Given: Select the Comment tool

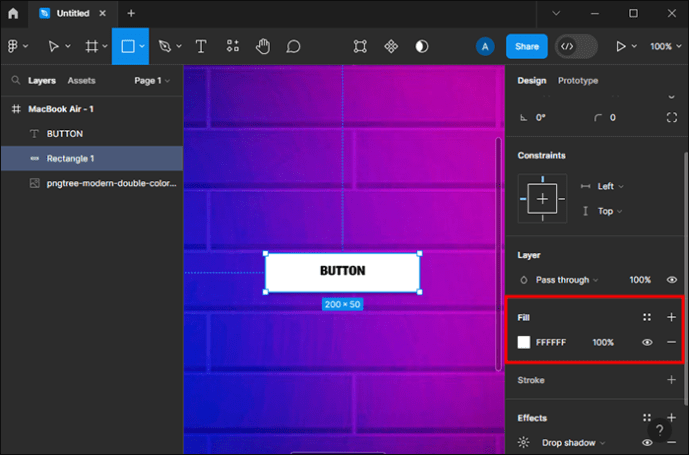Looking at the screenshot, I should 293,46.
